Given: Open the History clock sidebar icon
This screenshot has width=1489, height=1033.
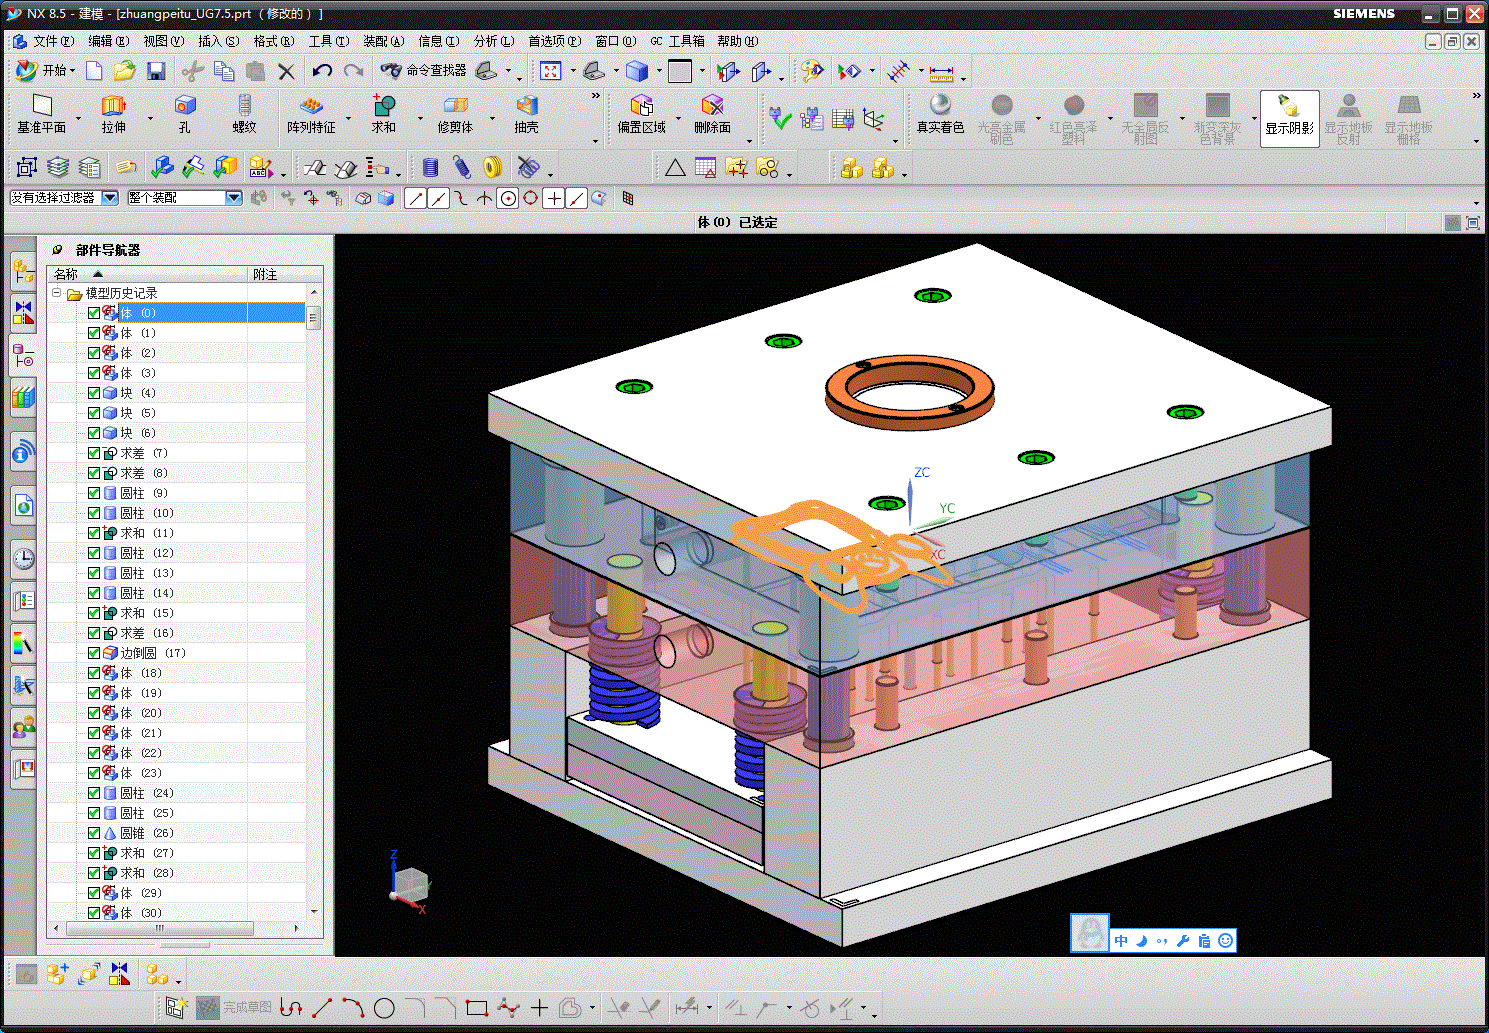Looking at the screenshot, I should (23, 558).
